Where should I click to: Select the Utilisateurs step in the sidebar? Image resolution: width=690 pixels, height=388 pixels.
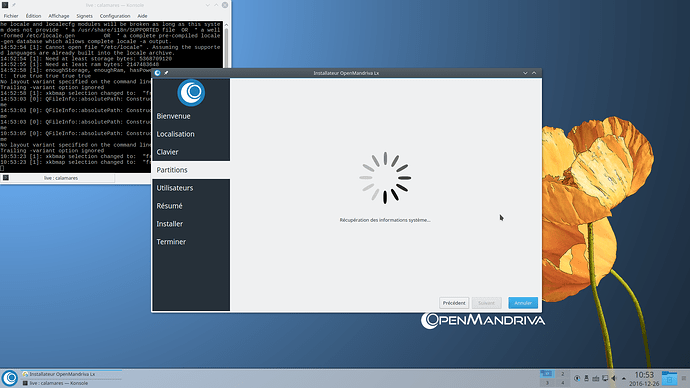(x=191, y=188)
